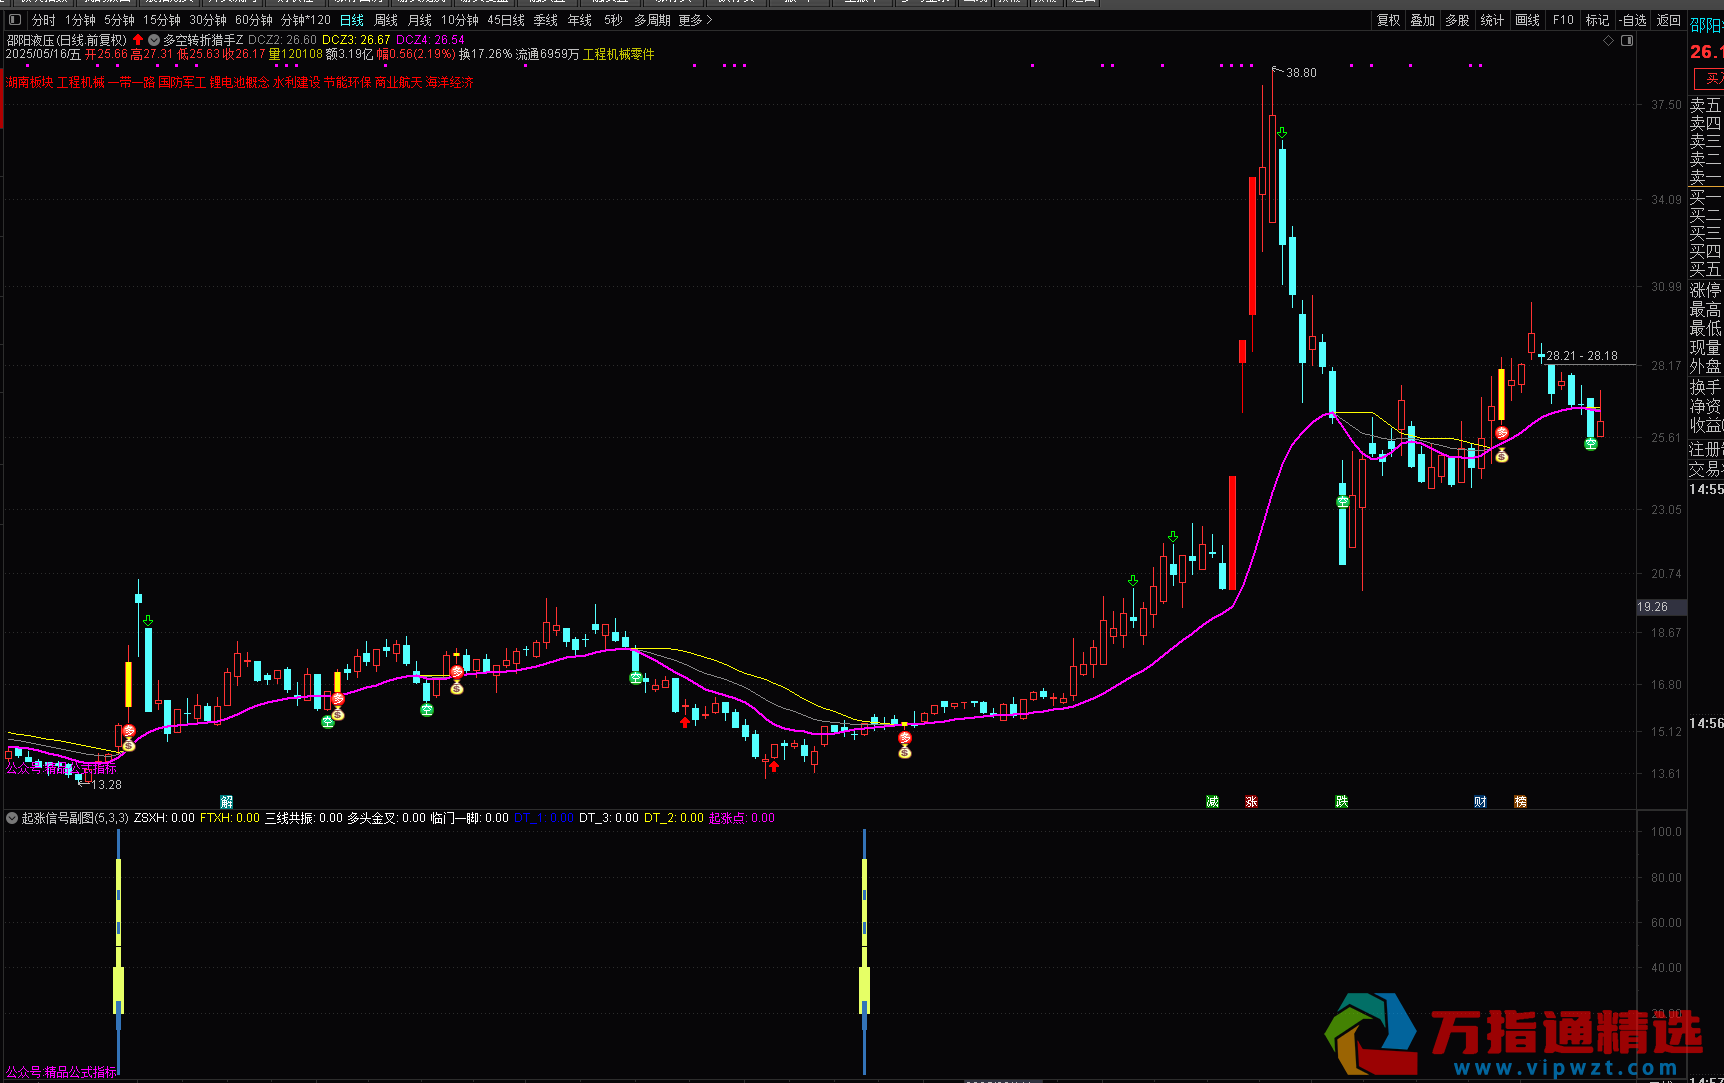The width and height of the screenshot is (1724, 1083).
Task: Click the red up arrow beside 邵阳液压
Action: [138, 40]
